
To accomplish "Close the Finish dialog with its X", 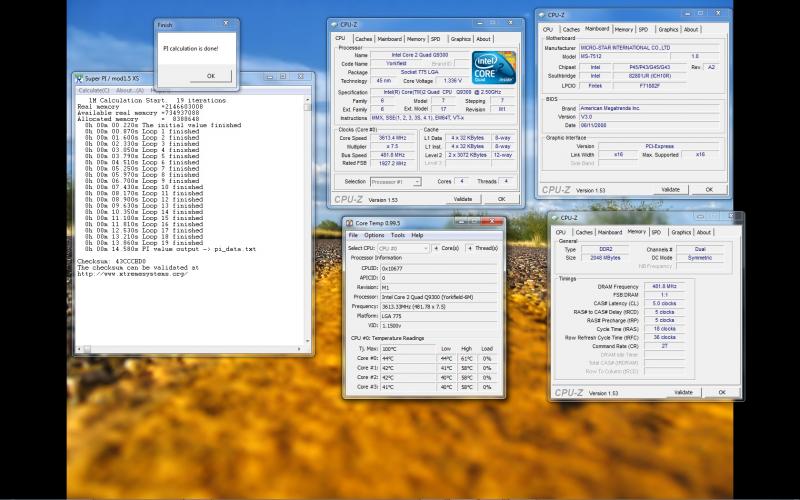I will [226, 23].
